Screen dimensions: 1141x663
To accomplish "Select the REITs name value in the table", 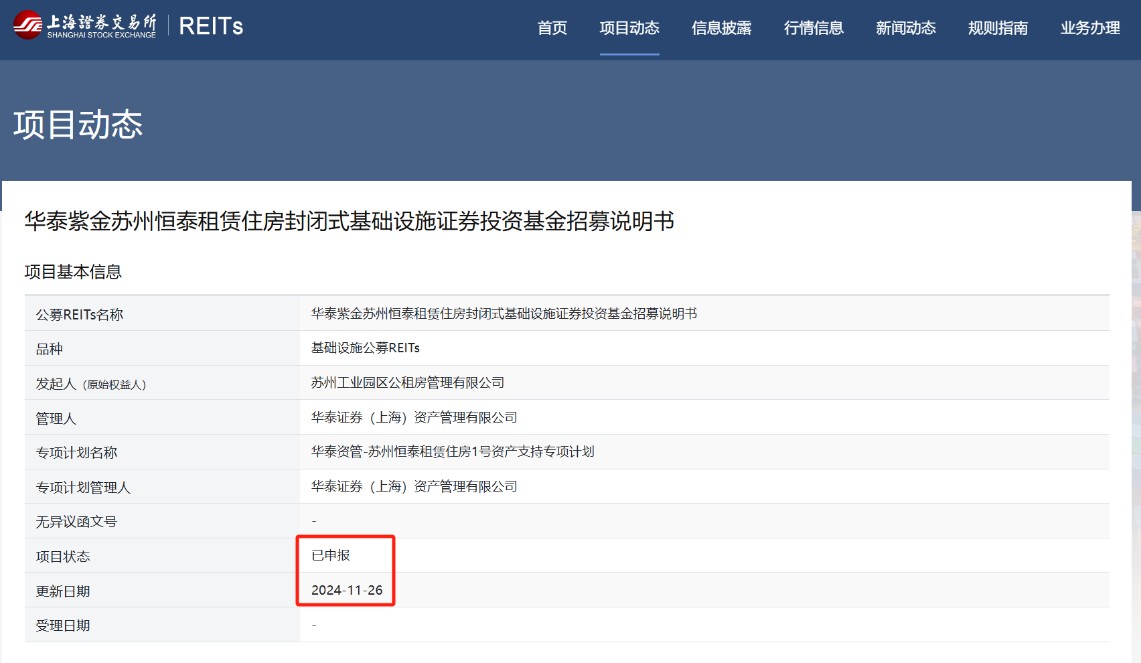I will (504, 314).
